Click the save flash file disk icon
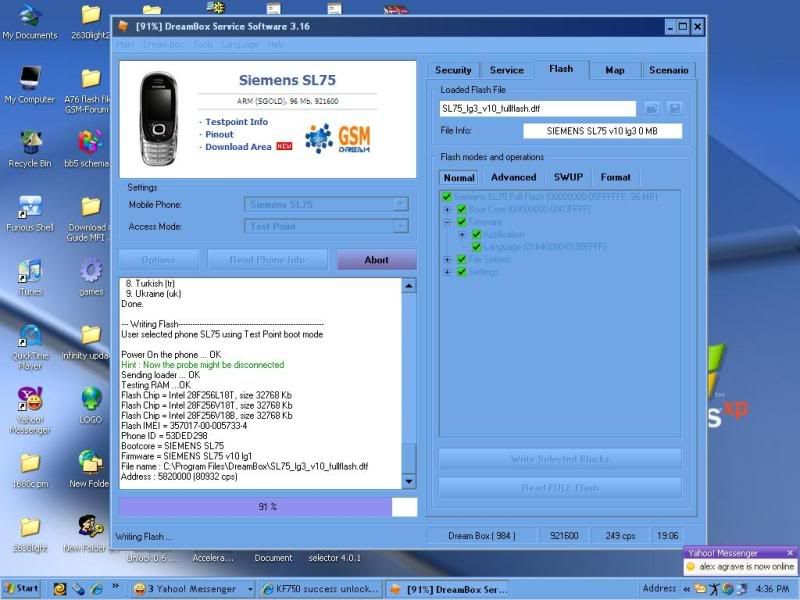Image resolution: width=800 pixels, height=600 pixels. [674, 108]
